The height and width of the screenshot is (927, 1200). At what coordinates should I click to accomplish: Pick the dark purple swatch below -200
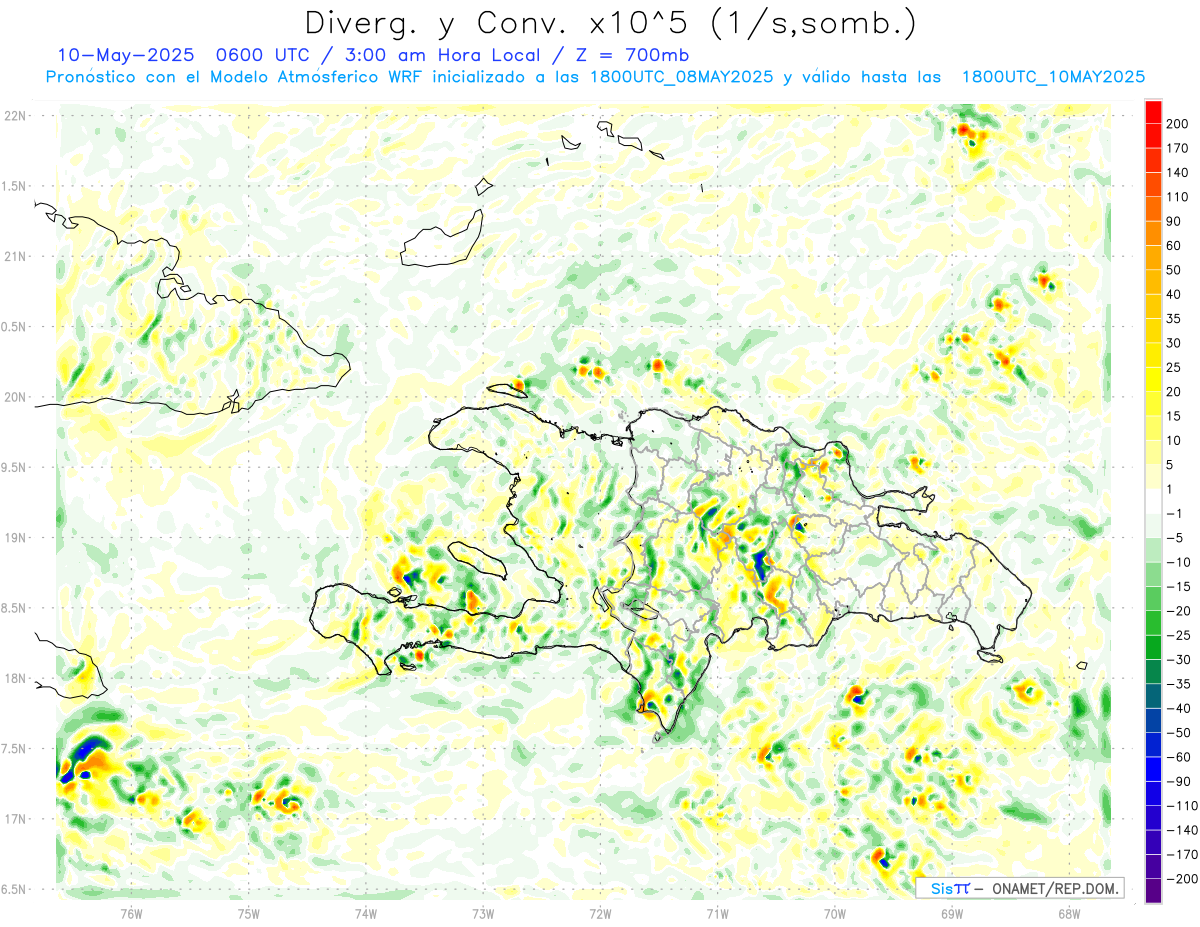[x=1153, y=892]
